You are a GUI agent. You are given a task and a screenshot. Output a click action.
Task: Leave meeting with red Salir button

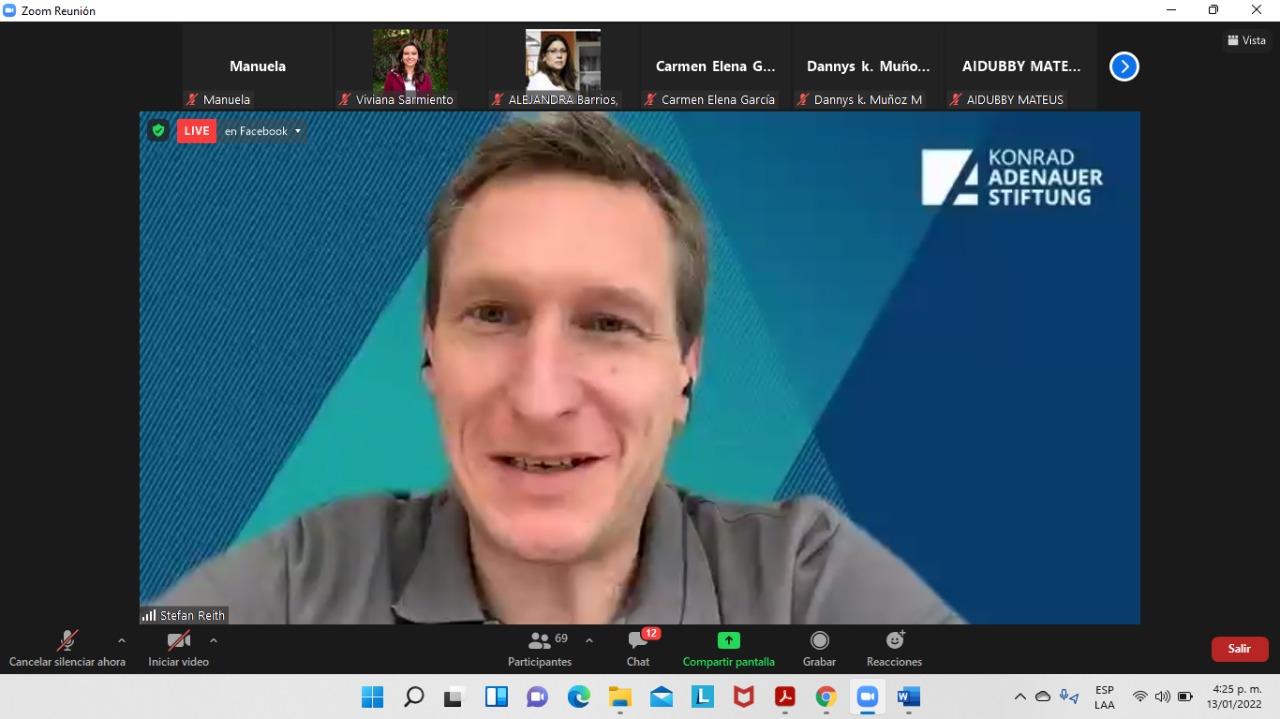[x=1239, y=649]
